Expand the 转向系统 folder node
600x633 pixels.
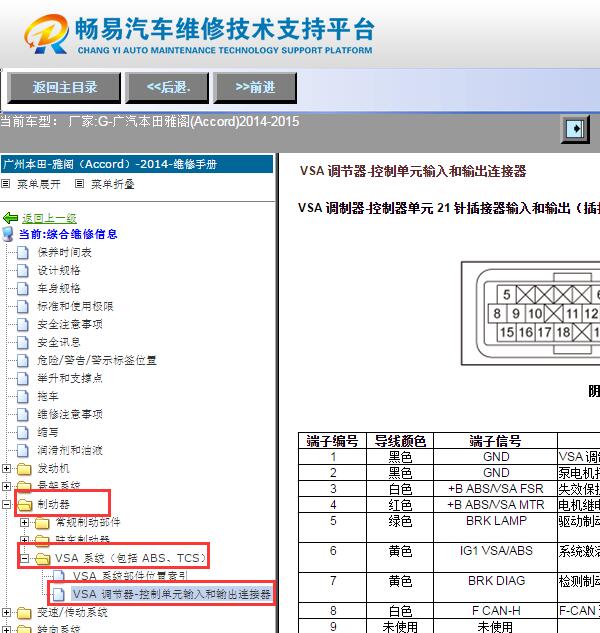point(6,630)
